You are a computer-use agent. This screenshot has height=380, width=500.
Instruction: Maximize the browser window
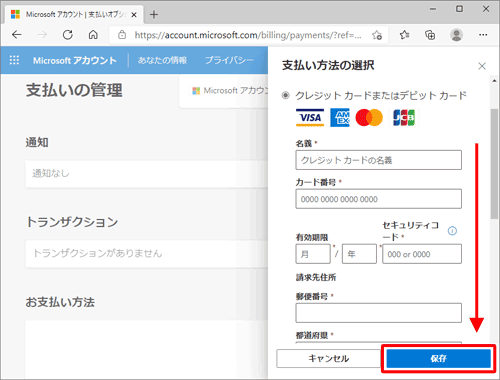(459, 9)
